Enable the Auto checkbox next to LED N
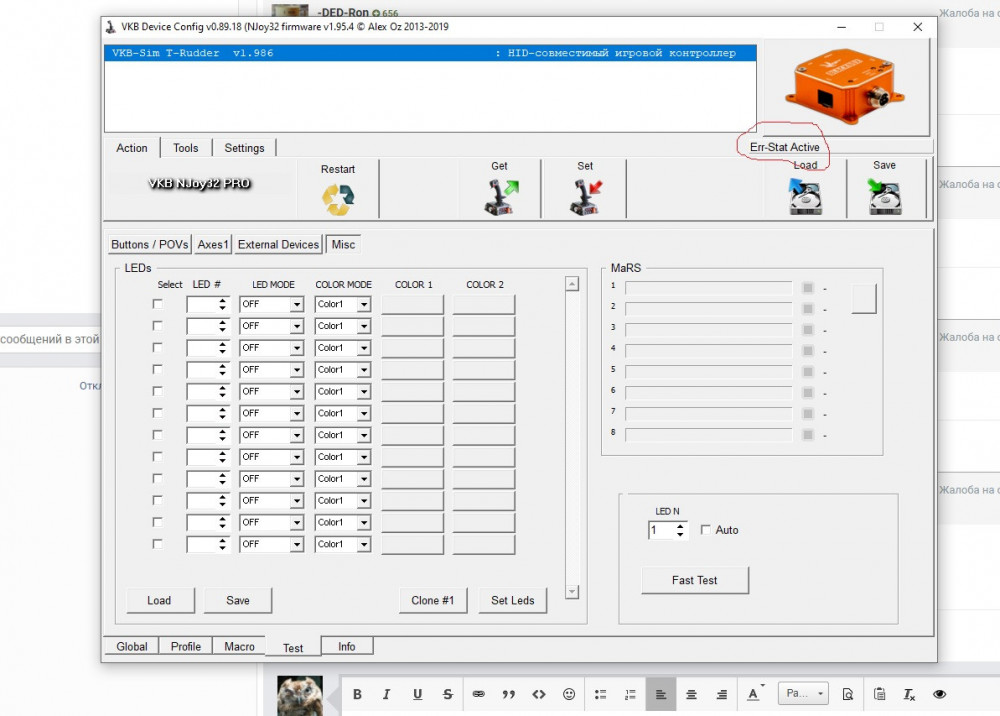Screen dimensions: 1000x716 click(706, 530)
